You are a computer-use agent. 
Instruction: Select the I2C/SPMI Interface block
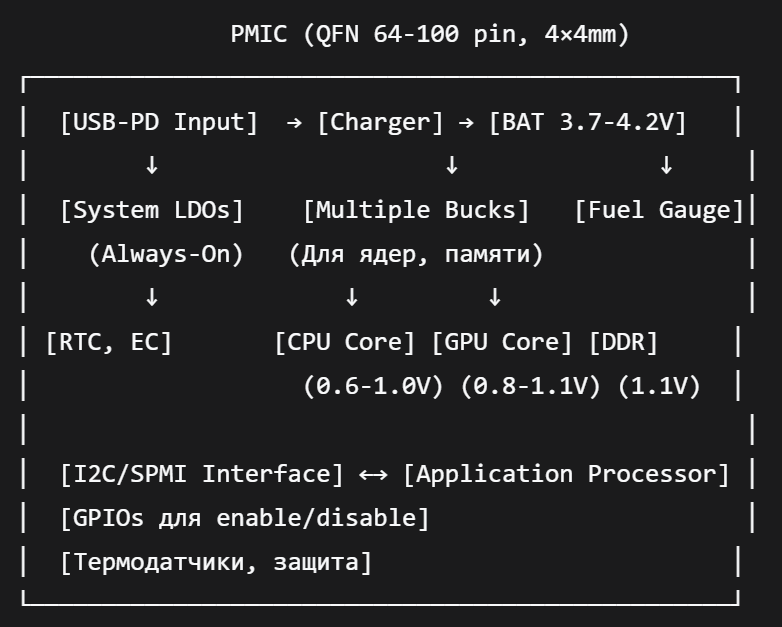point(202,474)
